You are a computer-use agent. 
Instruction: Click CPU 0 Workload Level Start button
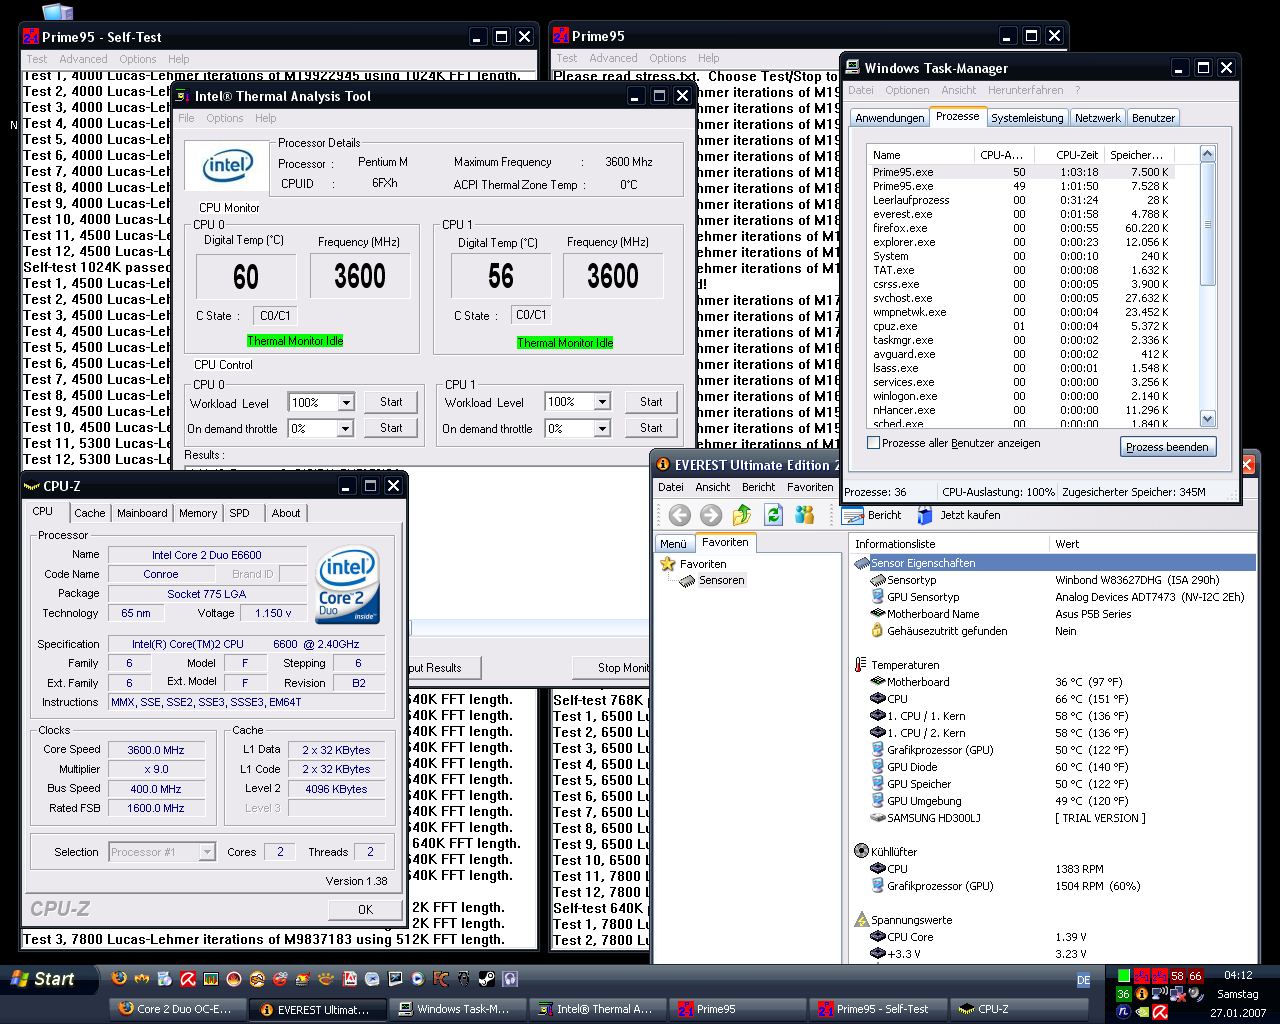[x=391, y=402]
